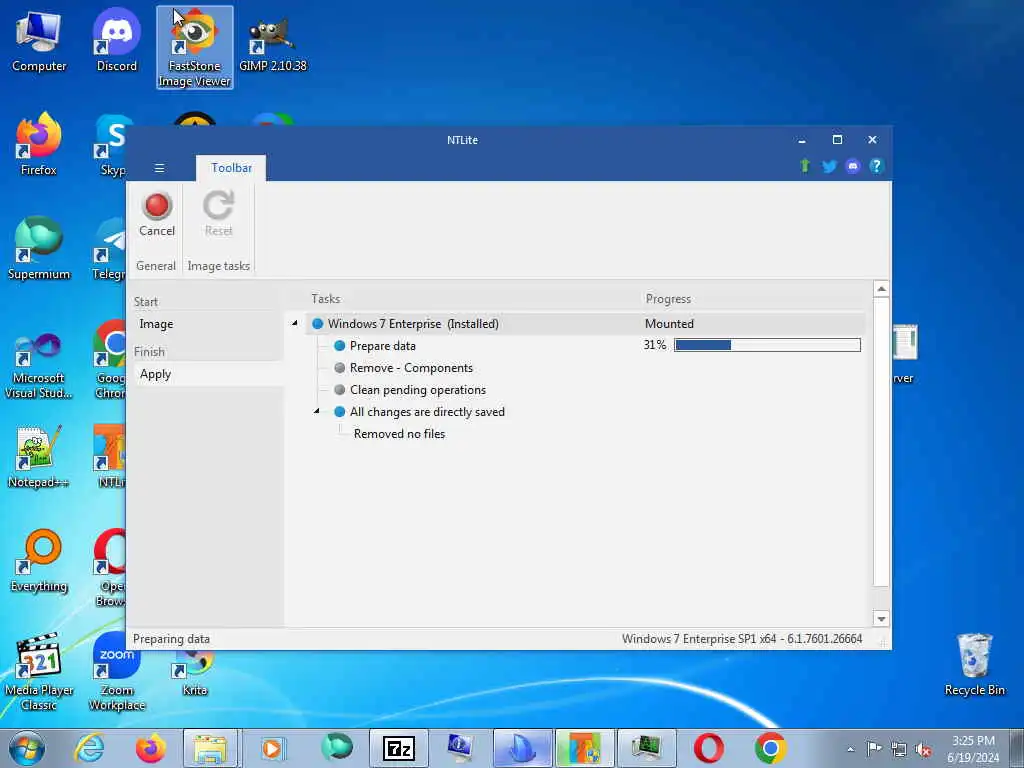Open NTLite Twitter link icon
Viewport: 1024px width, 768px height.
829,167
